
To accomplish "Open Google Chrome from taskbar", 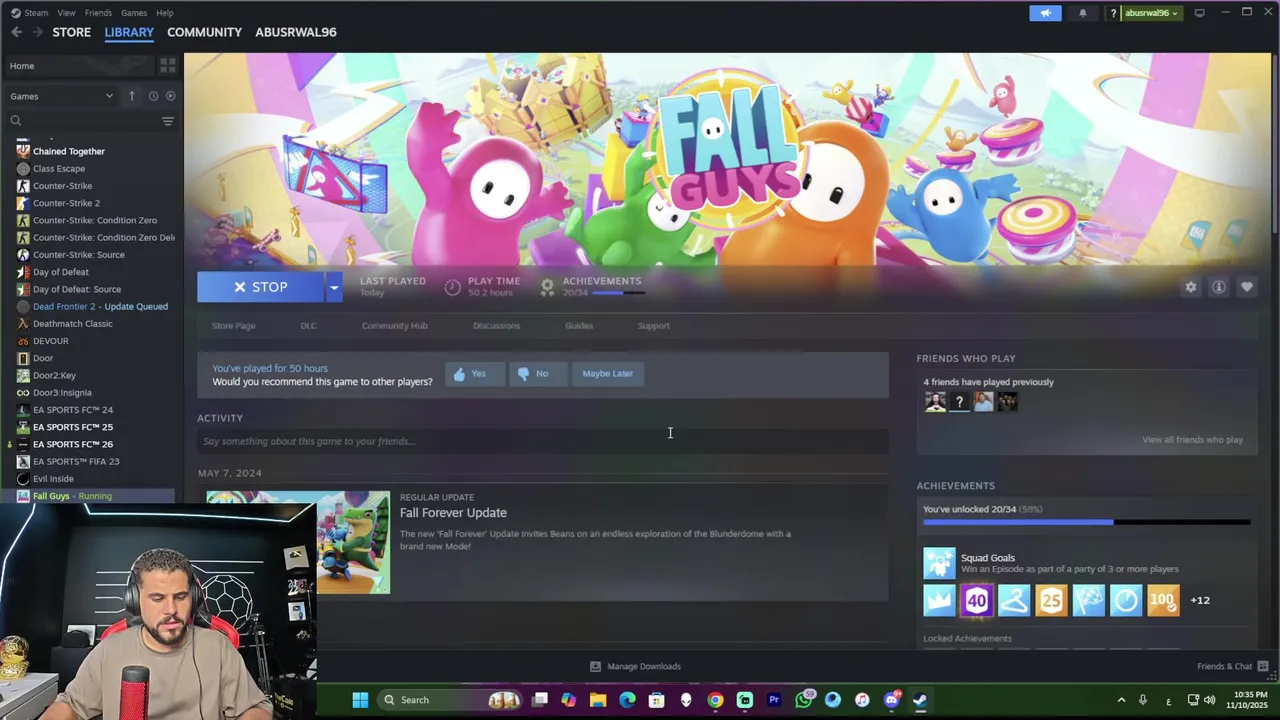I will tap(715, 700).
